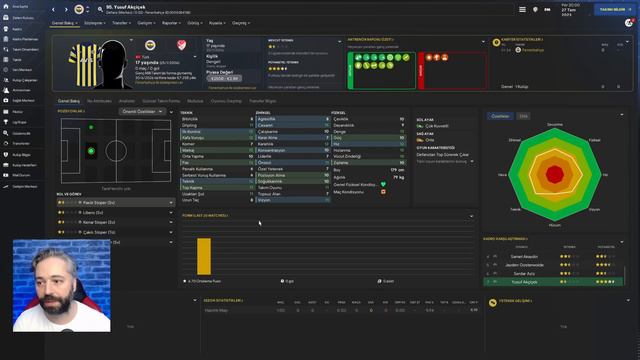This screenshot has width=640, height=360.
Task: Open Kulüp Hedefleri icon in sidebar
Action: click(6, 165)
